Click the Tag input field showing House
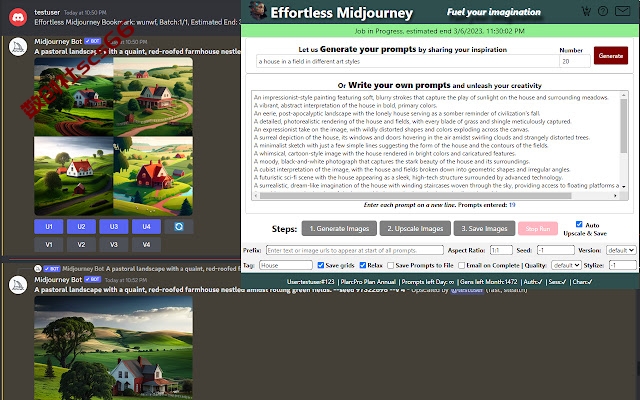 286,265
